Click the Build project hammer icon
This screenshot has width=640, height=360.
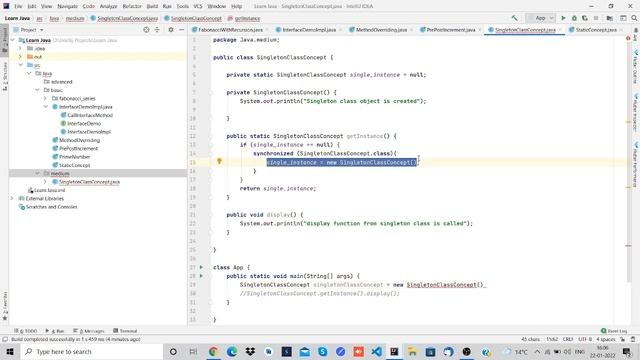[x=514, y=18]
